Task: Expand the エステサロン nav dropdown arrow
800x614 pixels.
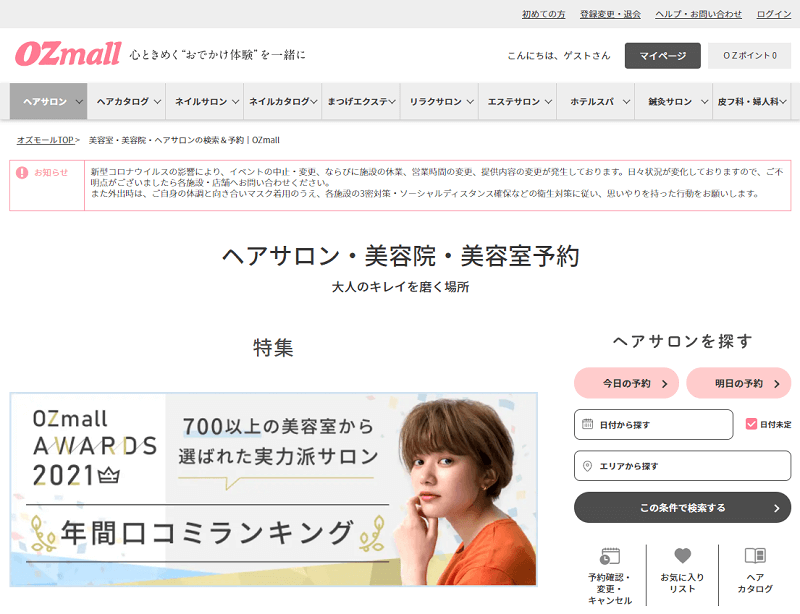Action: [548, 102]
